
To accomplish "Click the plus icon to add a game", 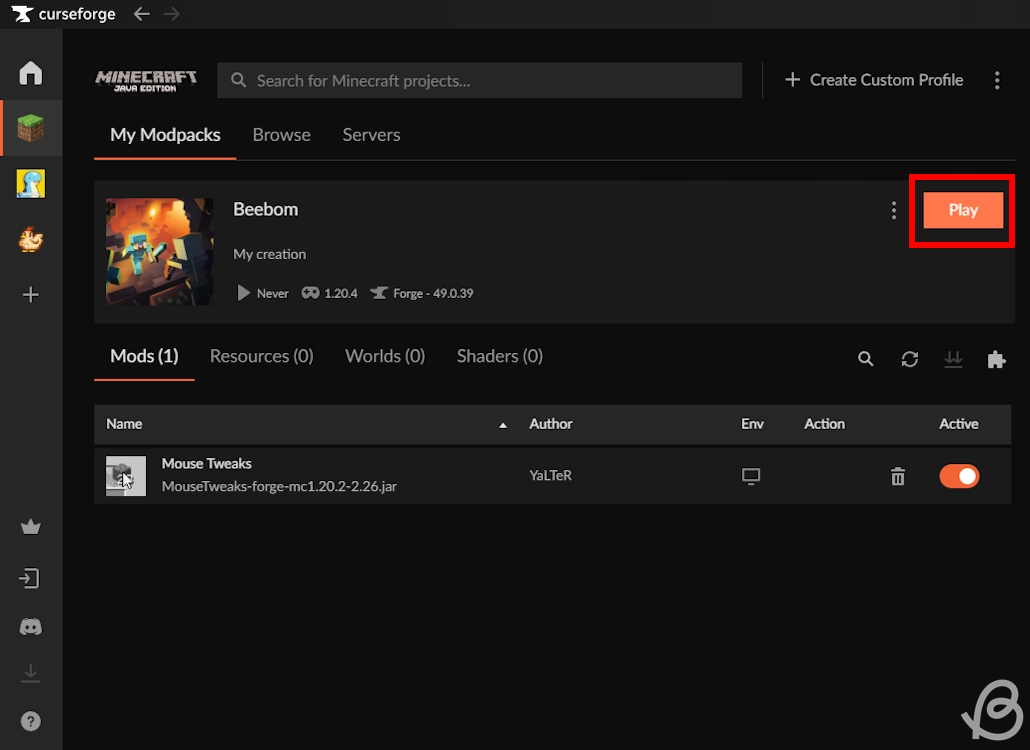I will 31,295.
